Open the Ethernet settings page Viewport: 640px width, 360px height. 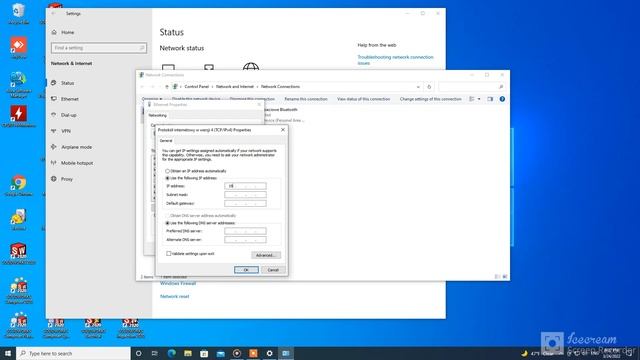(69, 99)
